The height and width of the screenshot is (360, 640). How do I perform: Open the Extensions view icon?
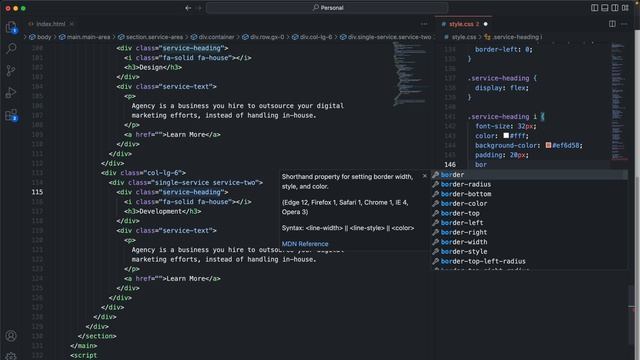tap(11, 115)
